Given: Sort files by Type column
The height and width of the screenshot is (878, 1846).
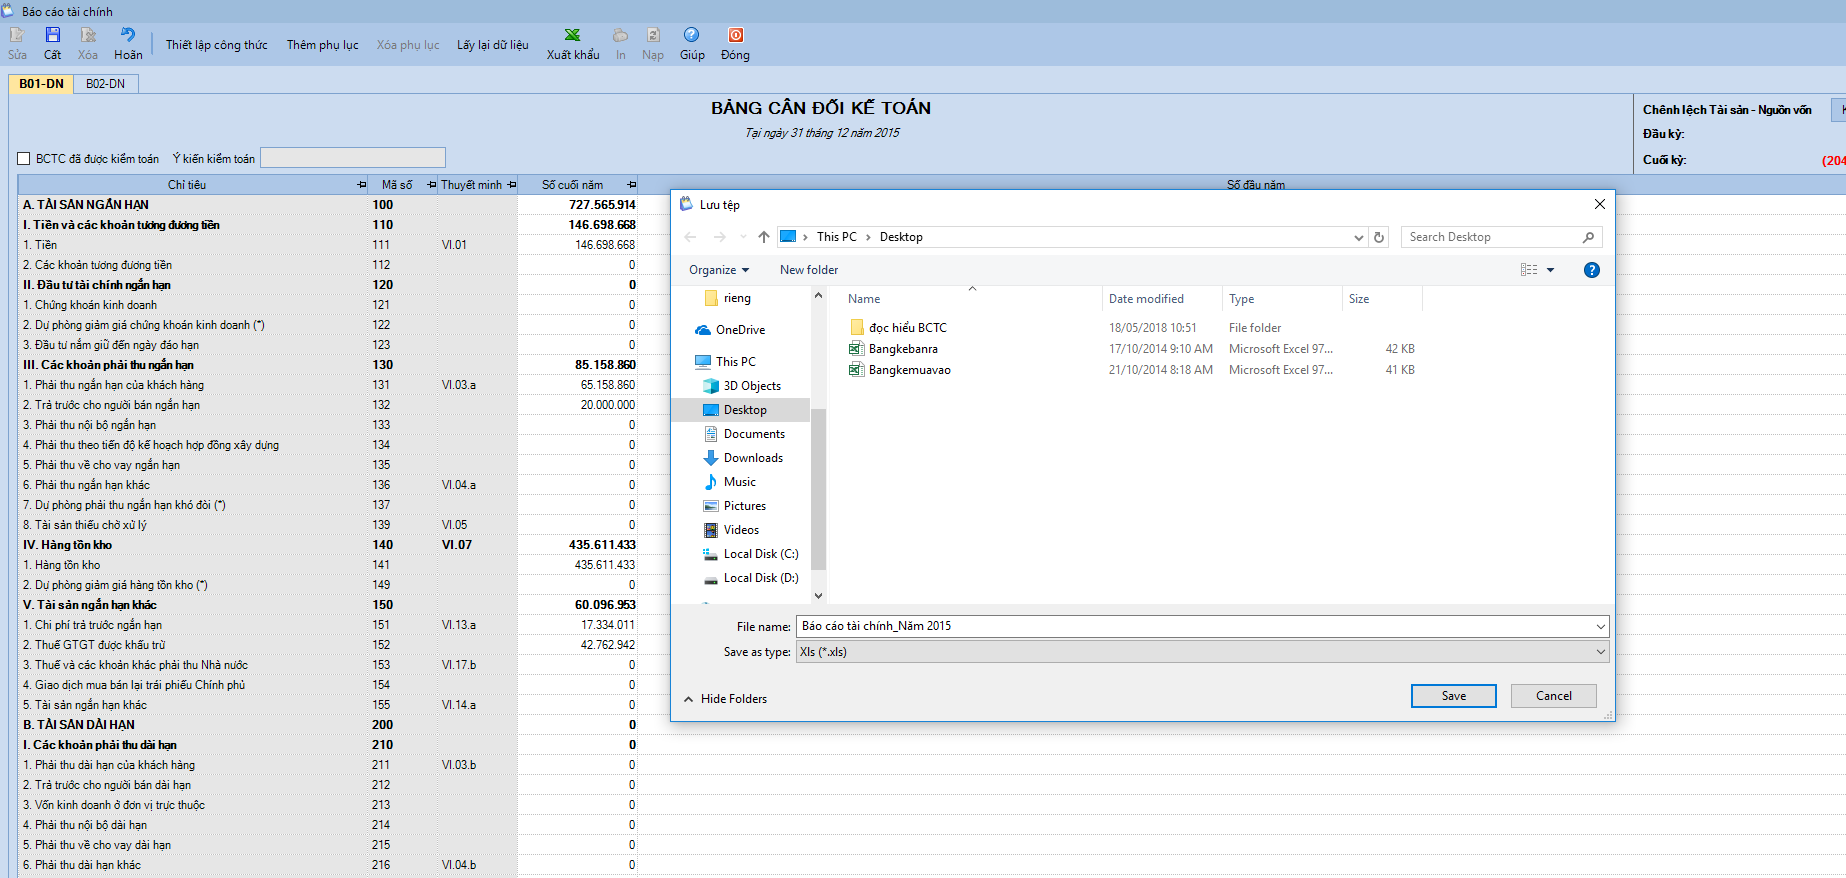Looking at the screenshot, I should tap(1241, 299).
